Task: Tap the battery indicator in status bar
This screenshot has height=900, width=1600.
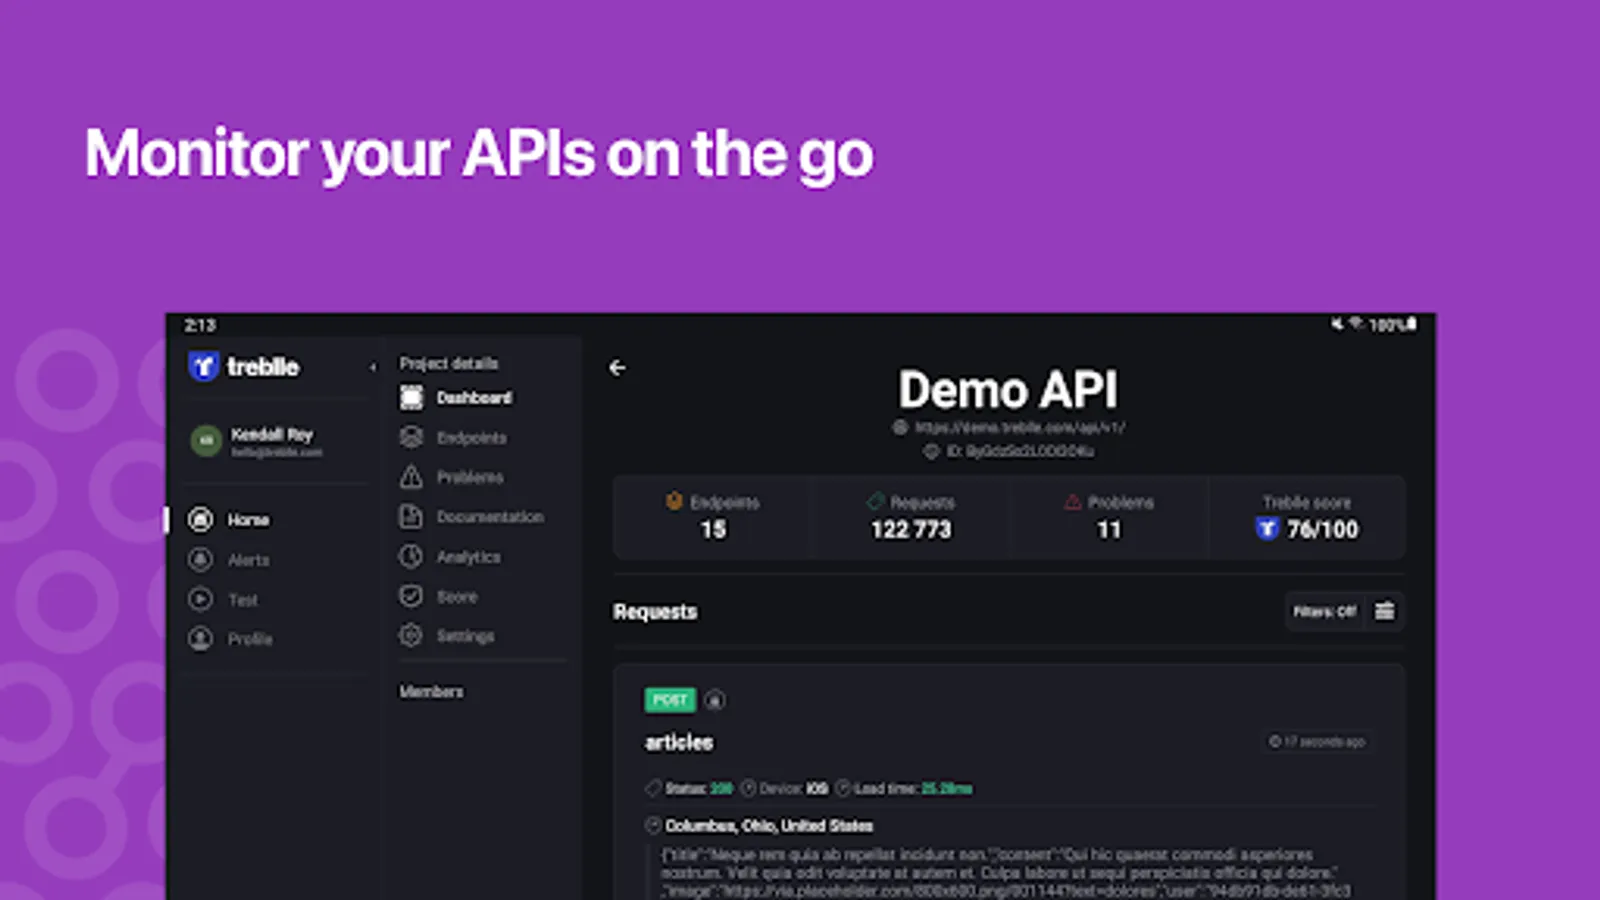Action: (1411, 324)
